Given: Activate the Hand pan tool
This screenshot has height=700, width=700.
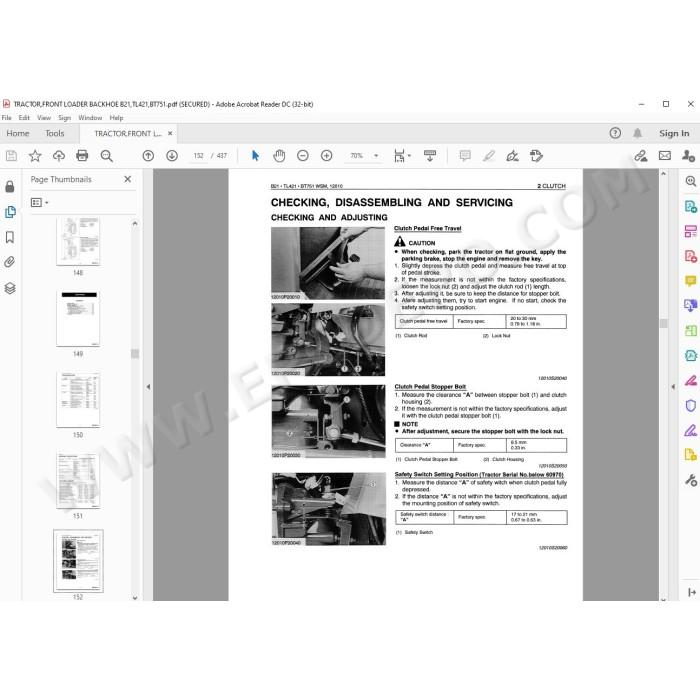Looking at the screenshot, I should [x=279, y=156].
